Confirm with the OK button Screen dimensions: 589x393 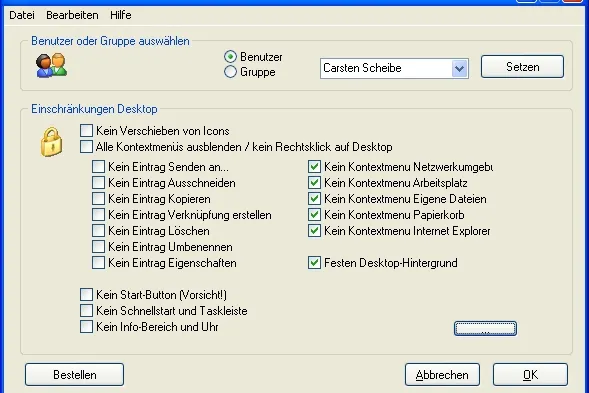click(x=530, y=375)
